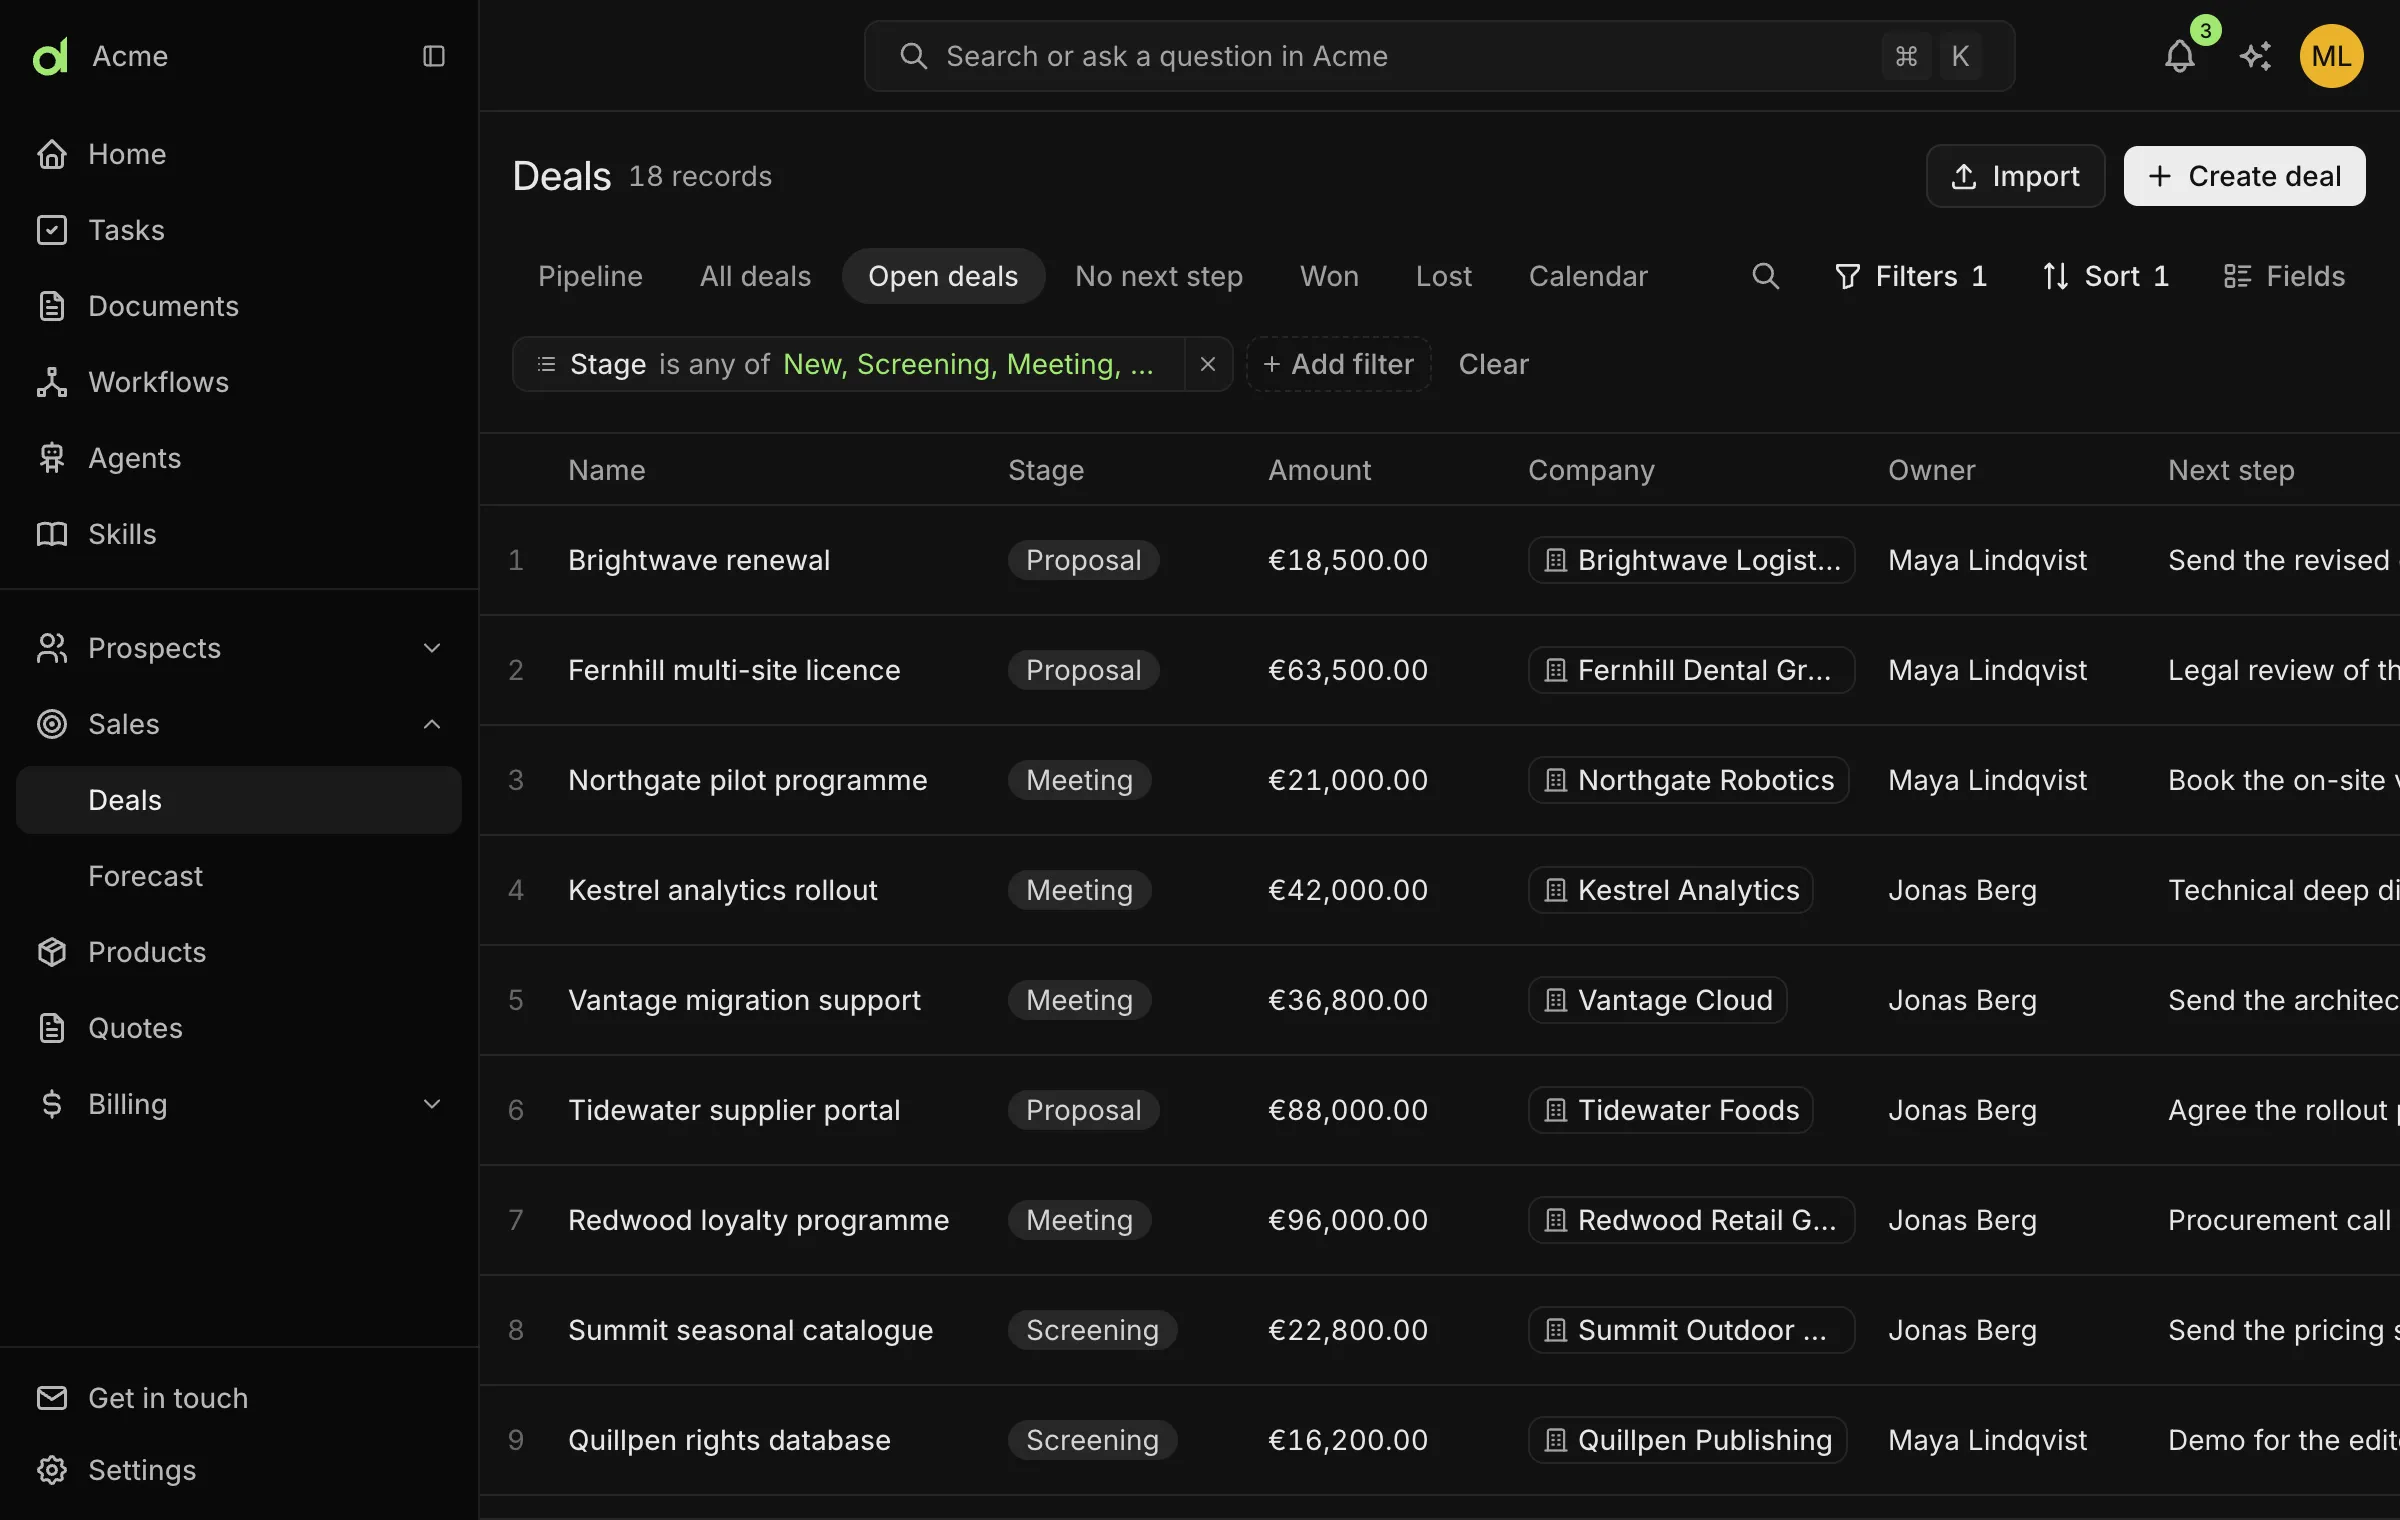The height and width of the screenshot is (1520, 2400).
Task: Open Skills in the sidebar
Action: [239, 534]
